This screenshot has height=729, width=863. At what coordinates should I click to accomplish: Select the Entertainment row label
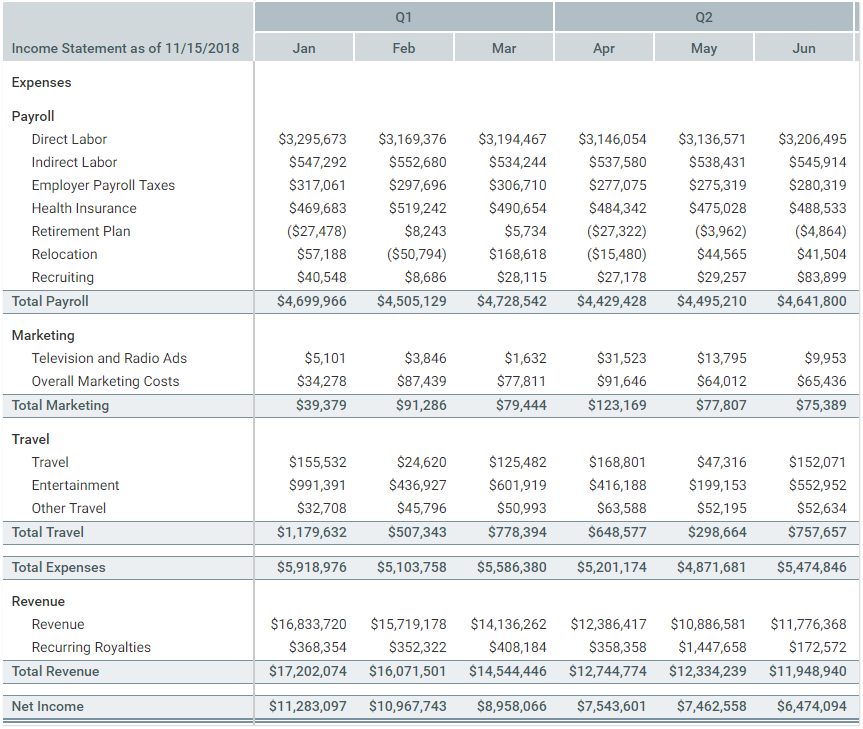coord(75,485)
